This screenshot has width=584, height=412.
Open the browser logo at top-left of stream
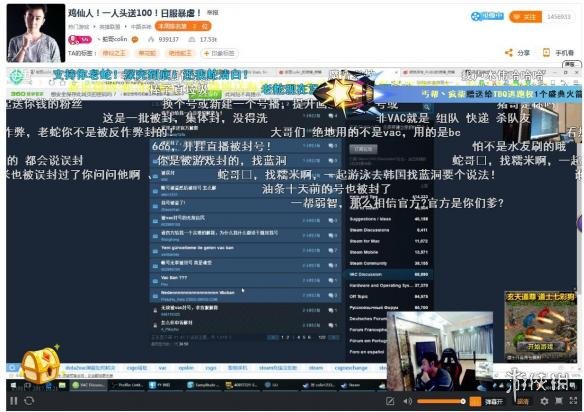pos(17,77)
